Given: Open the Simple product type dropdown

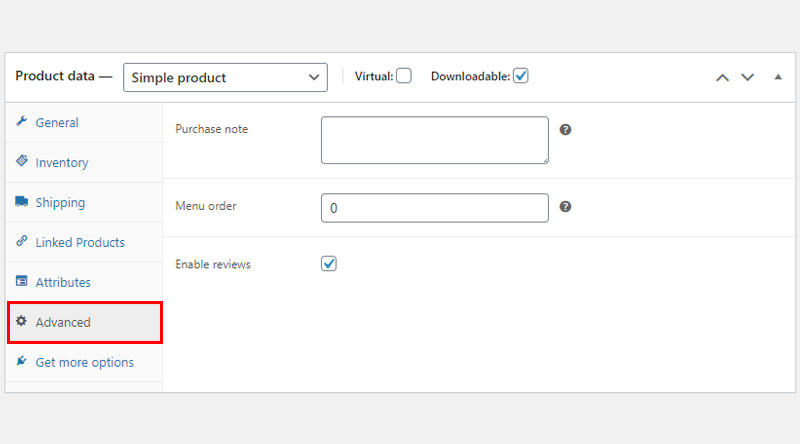Looking at the screenshot, I should click(x=225, y=78).
